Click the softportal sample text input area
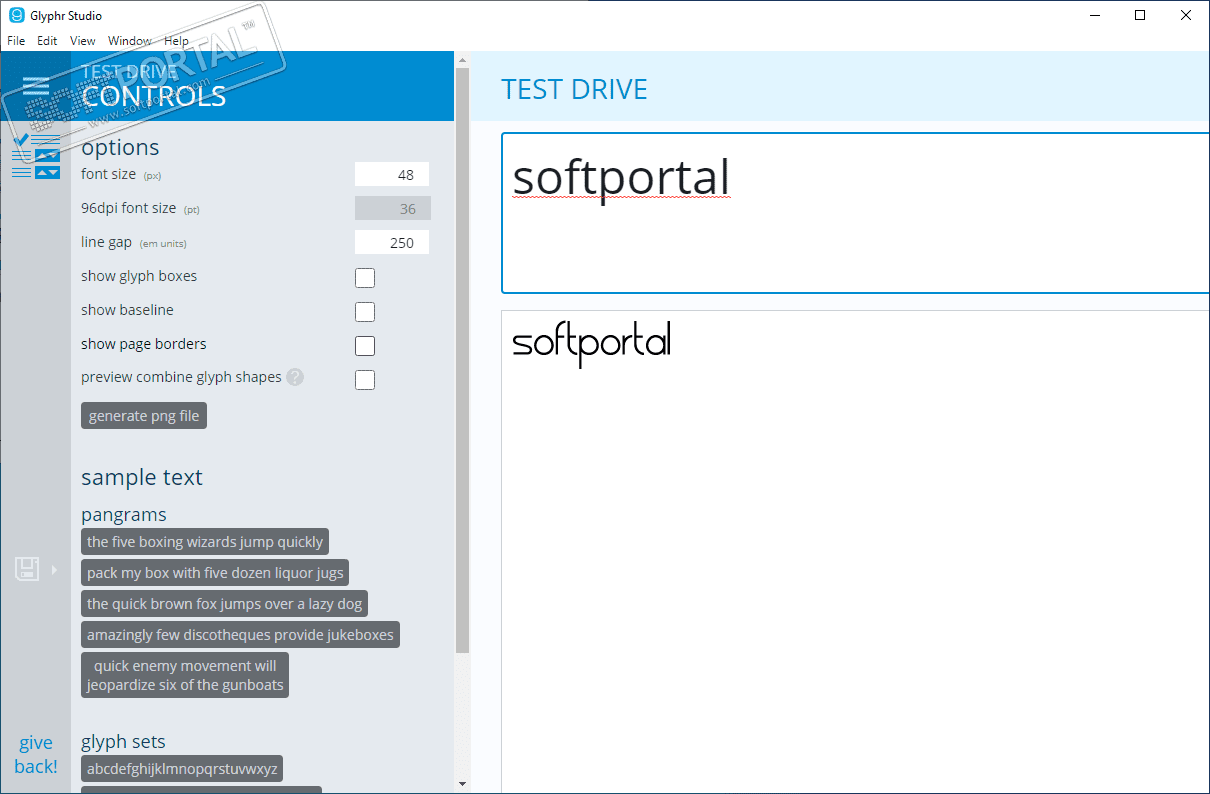 (x=855, y=213)
